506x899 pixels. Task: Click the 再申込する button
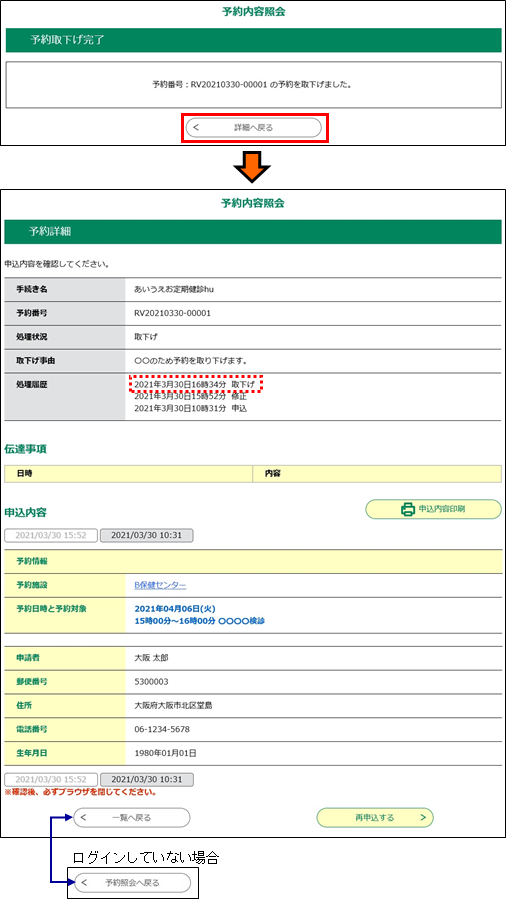pyautogui.click(x=375, y=818)
